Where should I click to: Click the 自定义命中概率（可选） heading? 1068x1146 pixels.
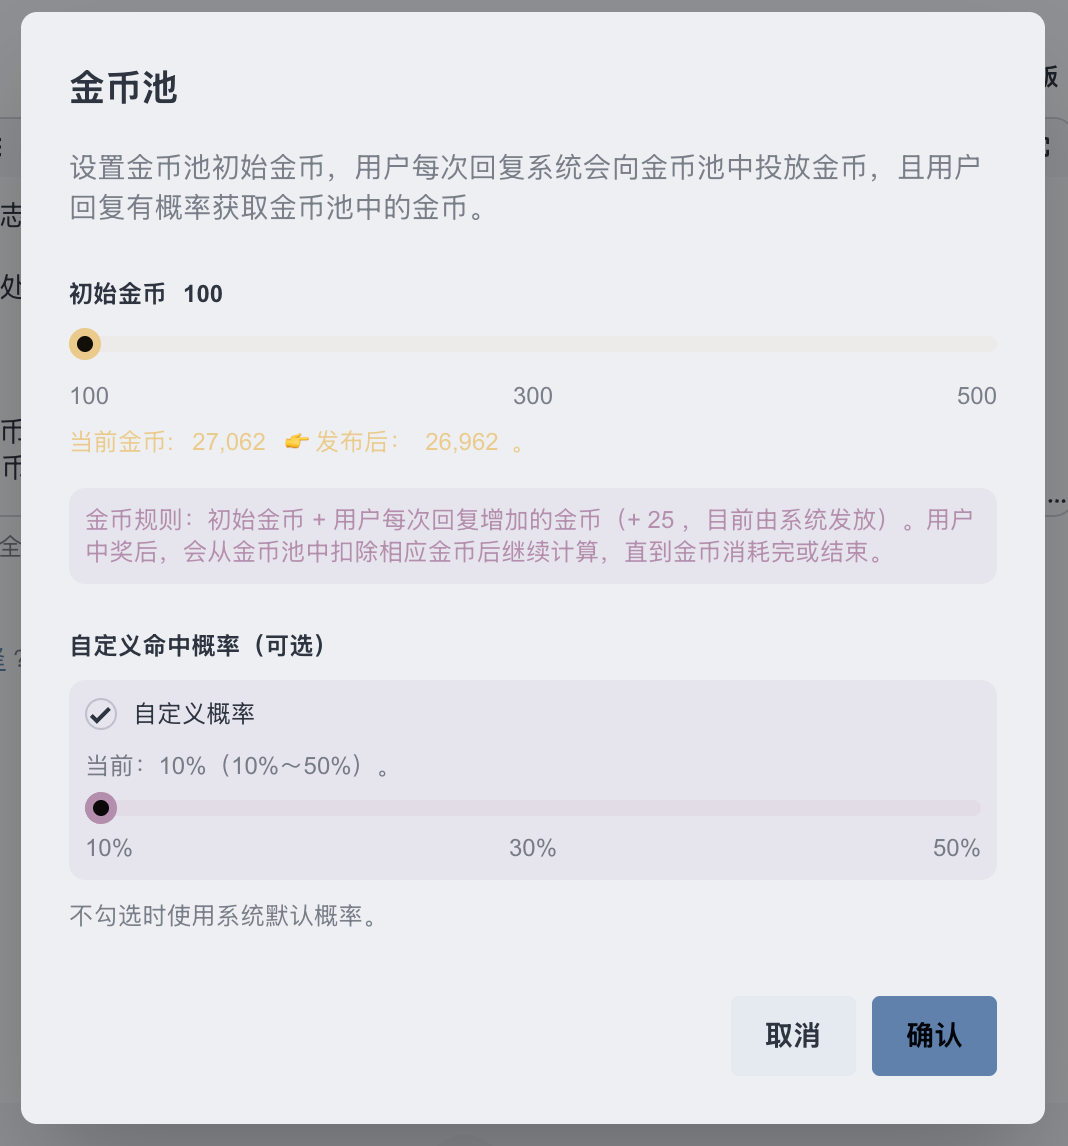click(198, 646)
